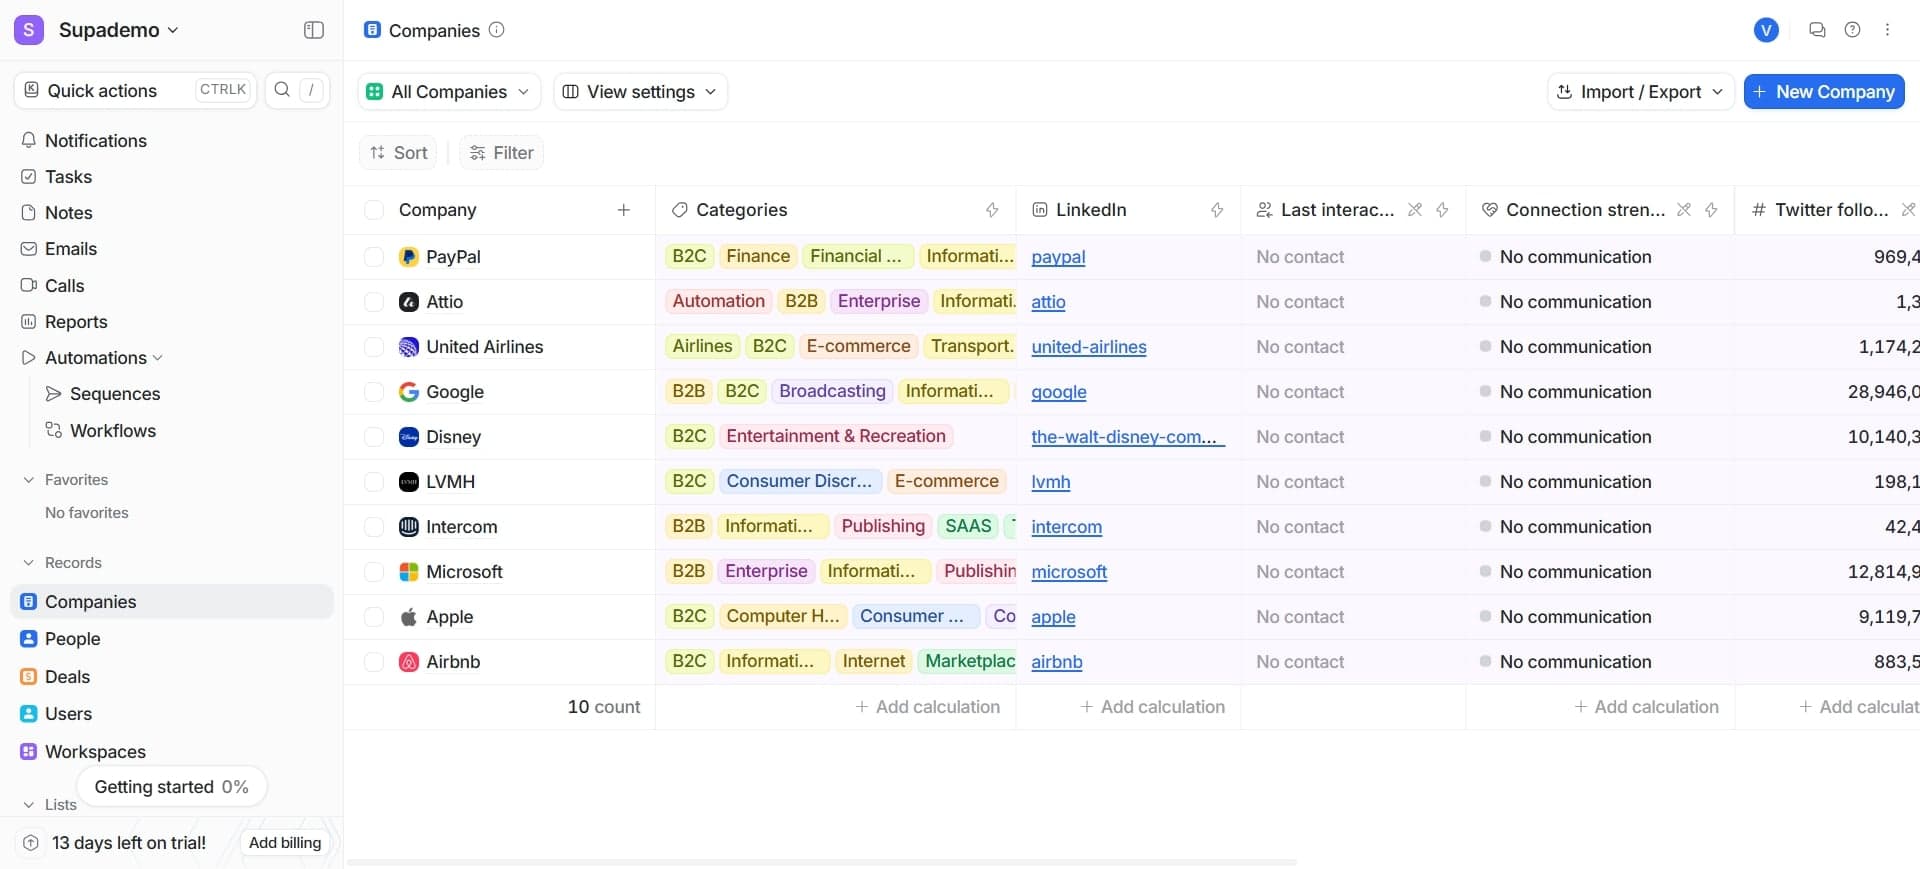Click the Quick actions search field
Image resolution: width=1920 pixels, height=869 pixels.
pyautogui.click(x=135, y=90)
